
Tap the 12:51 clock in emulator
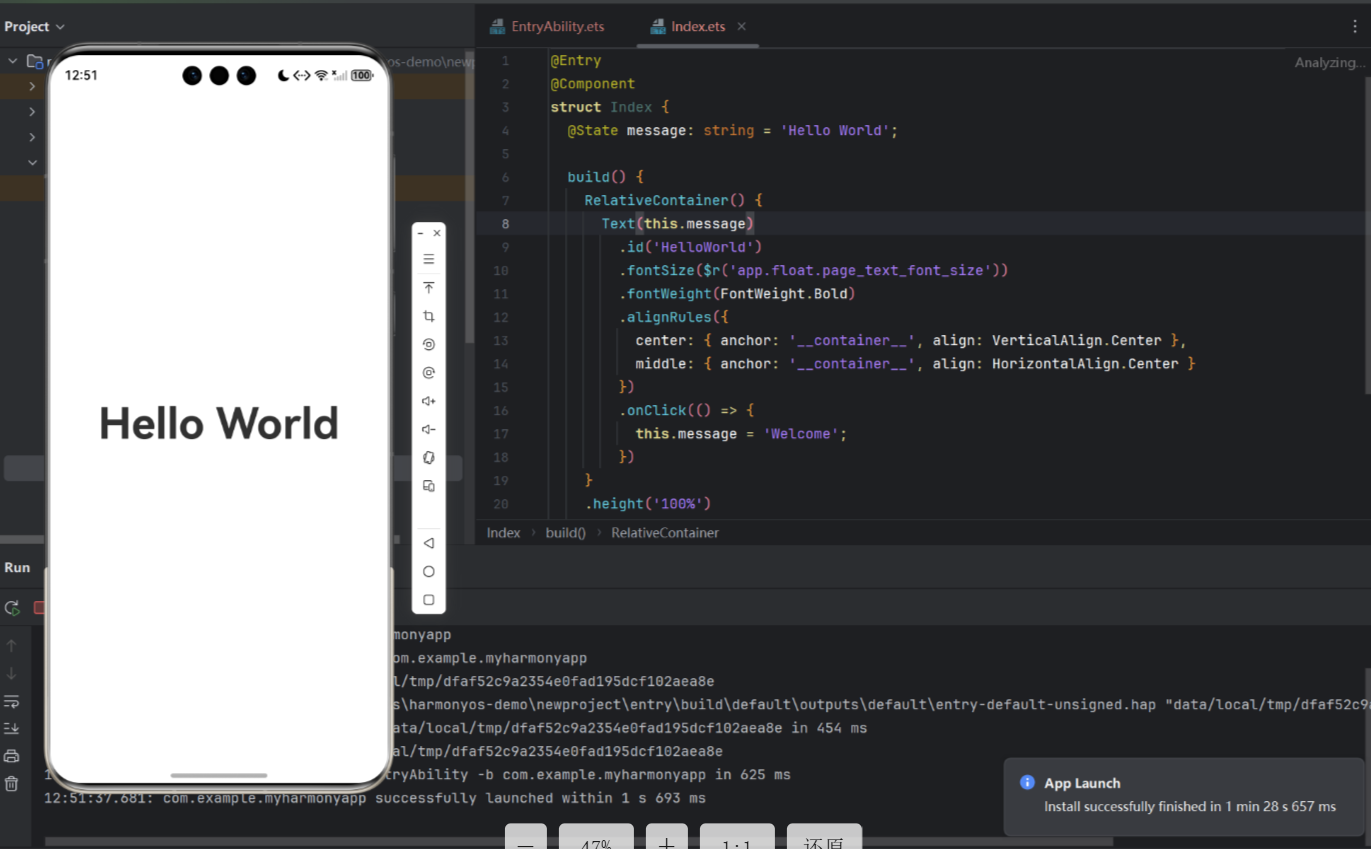point(81,75)
